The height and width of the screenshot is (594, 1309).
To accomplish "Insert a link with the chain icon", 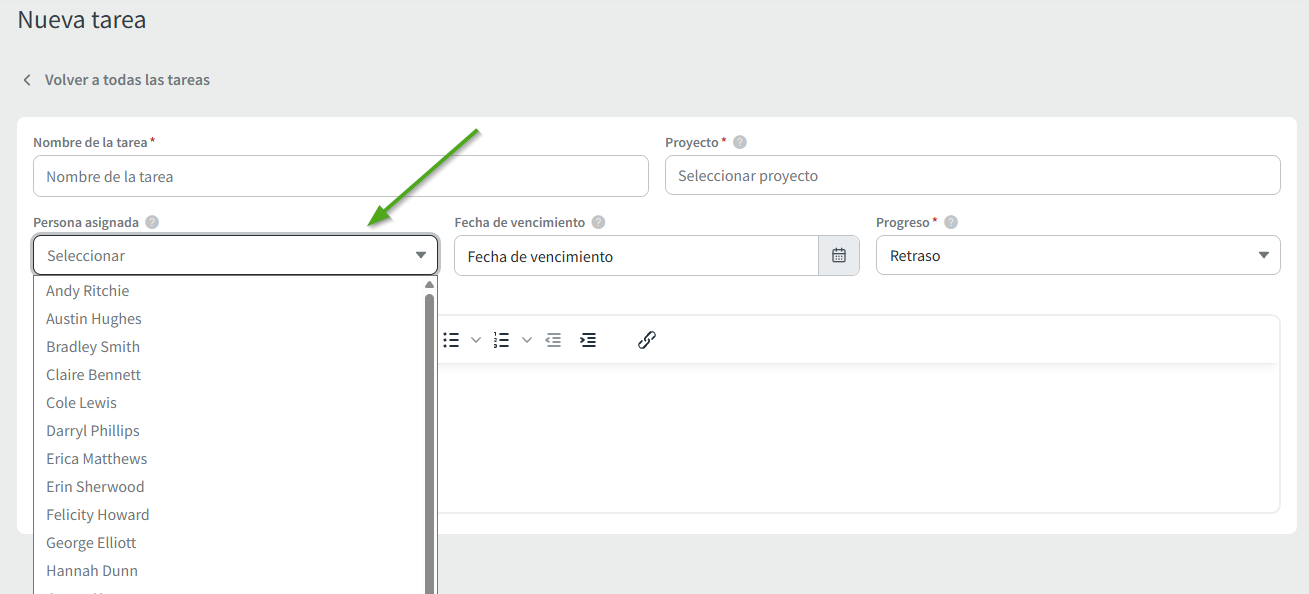I will tap(646, 340).
